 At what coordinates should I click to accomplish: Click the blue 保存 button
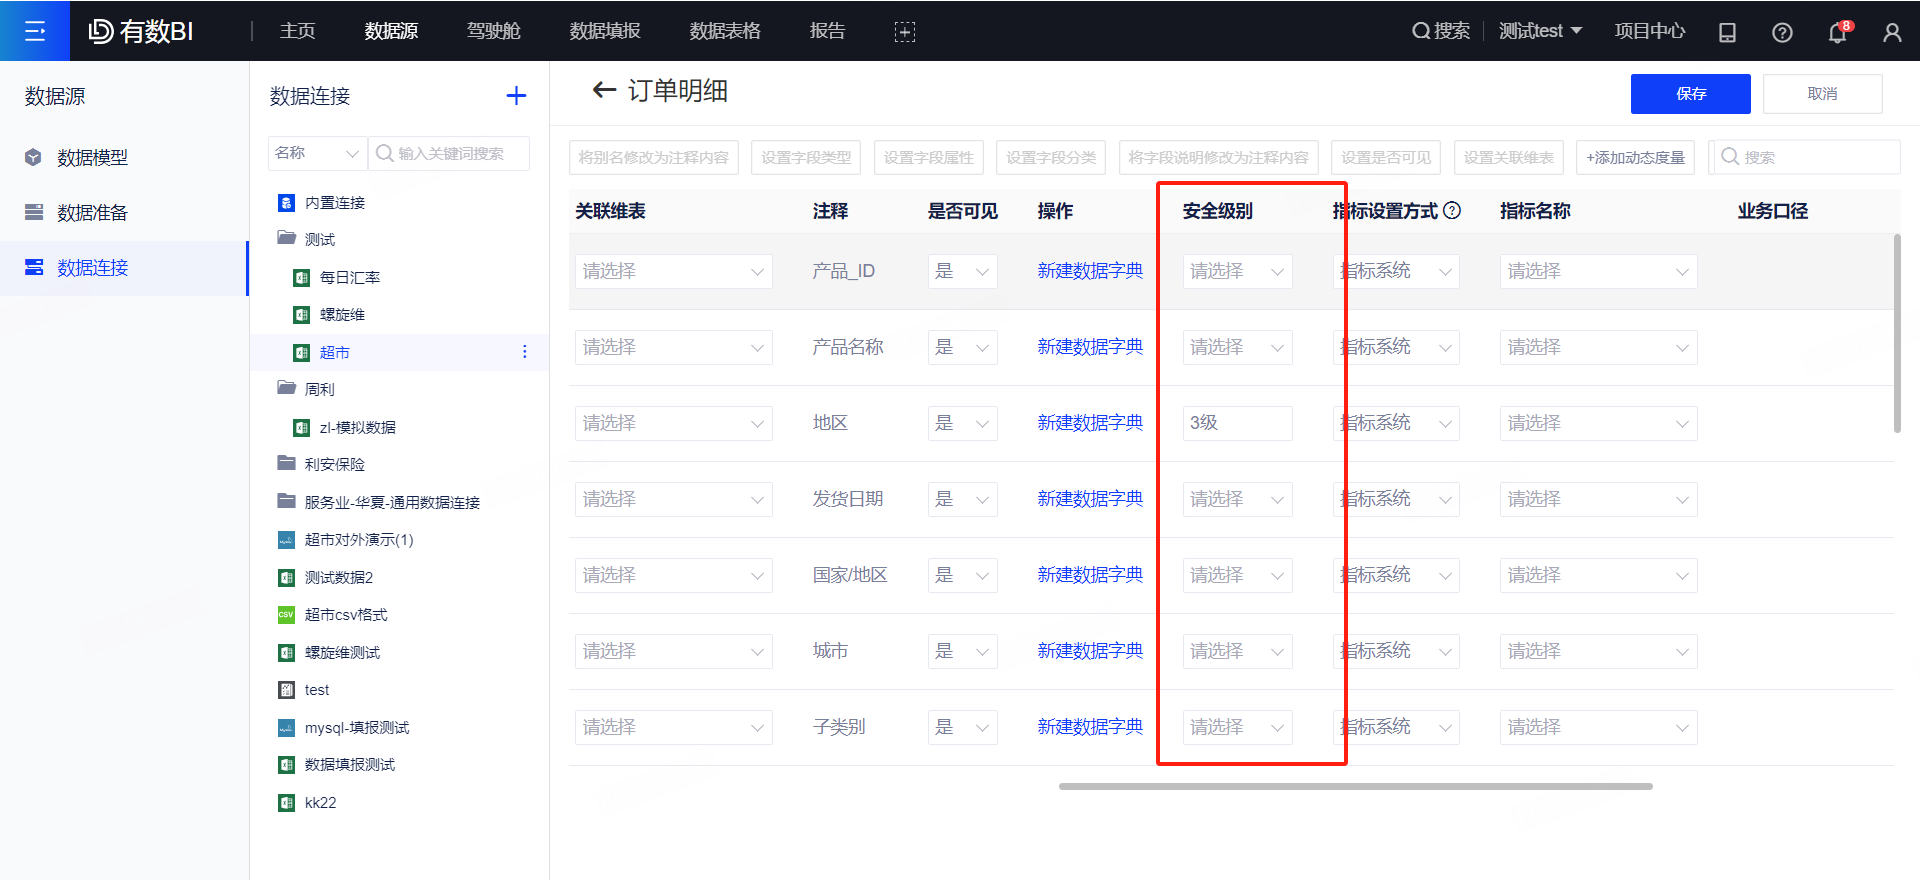[x=1690, y=94]
